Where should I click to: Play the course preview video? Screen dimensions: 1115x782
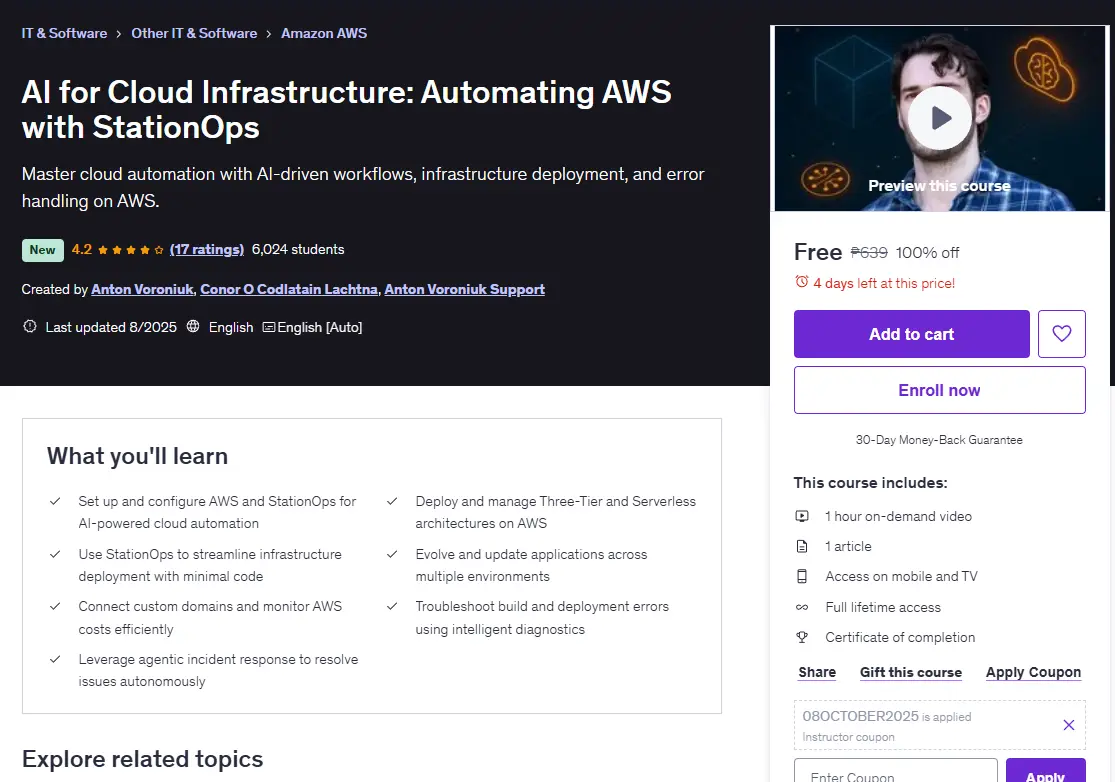[x=939, y=118]
